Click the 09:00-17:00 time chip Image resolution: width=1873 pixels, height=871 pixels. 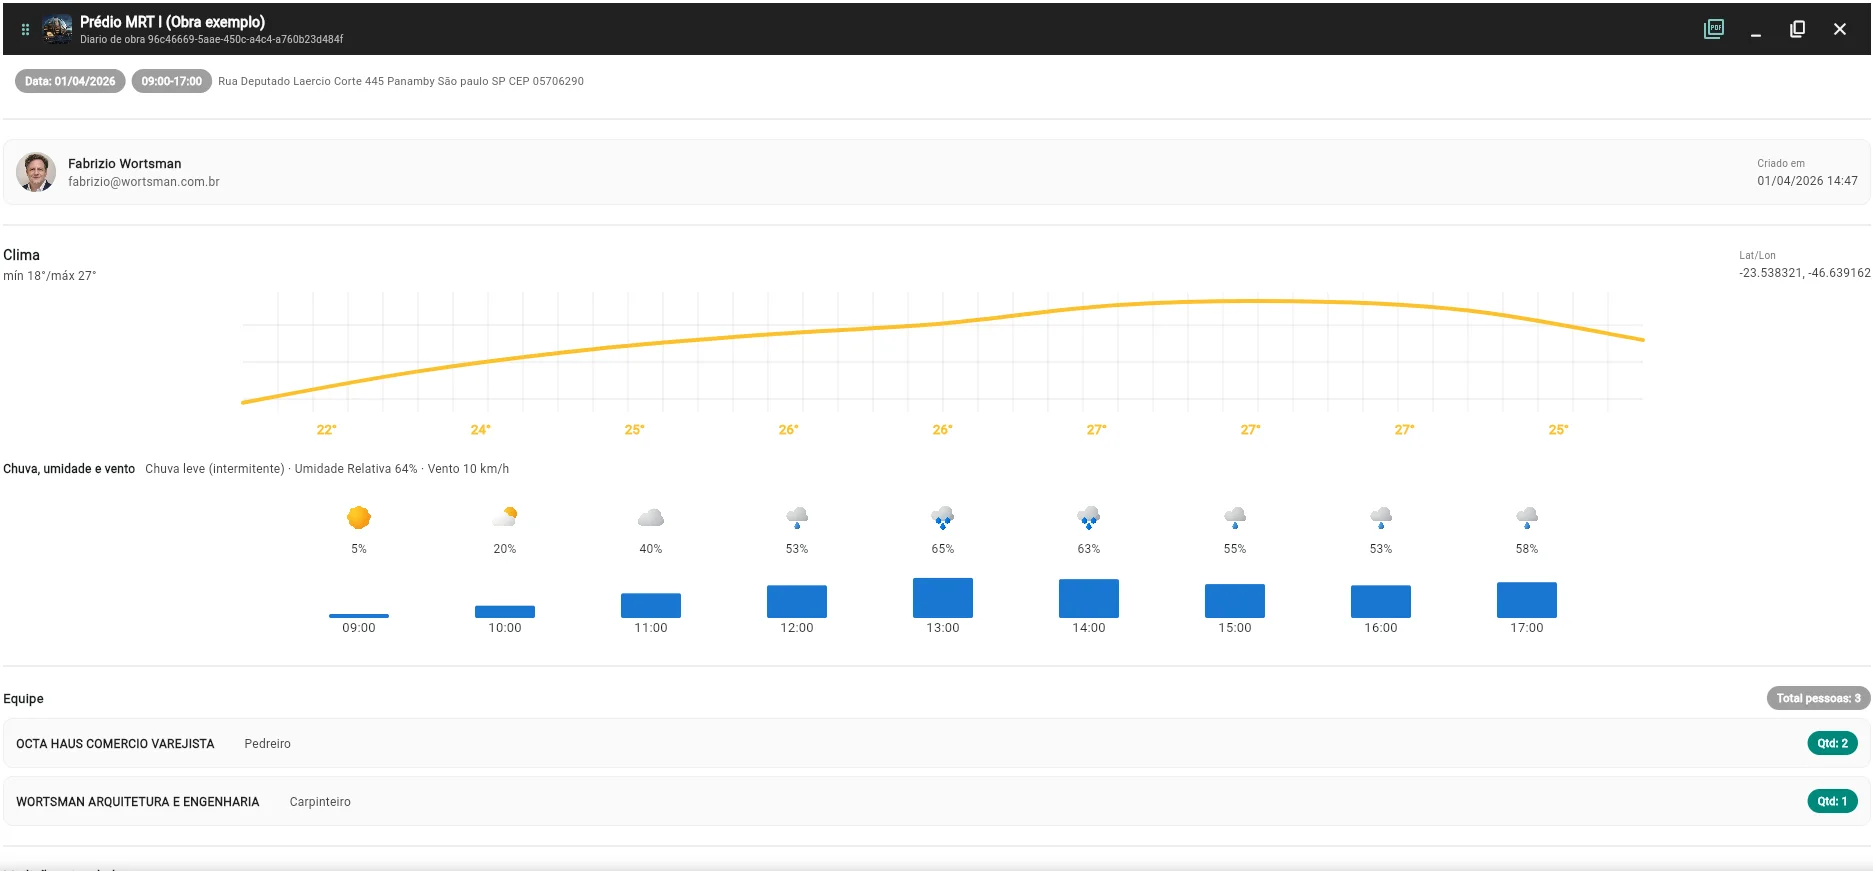click(x=171, y=81)
